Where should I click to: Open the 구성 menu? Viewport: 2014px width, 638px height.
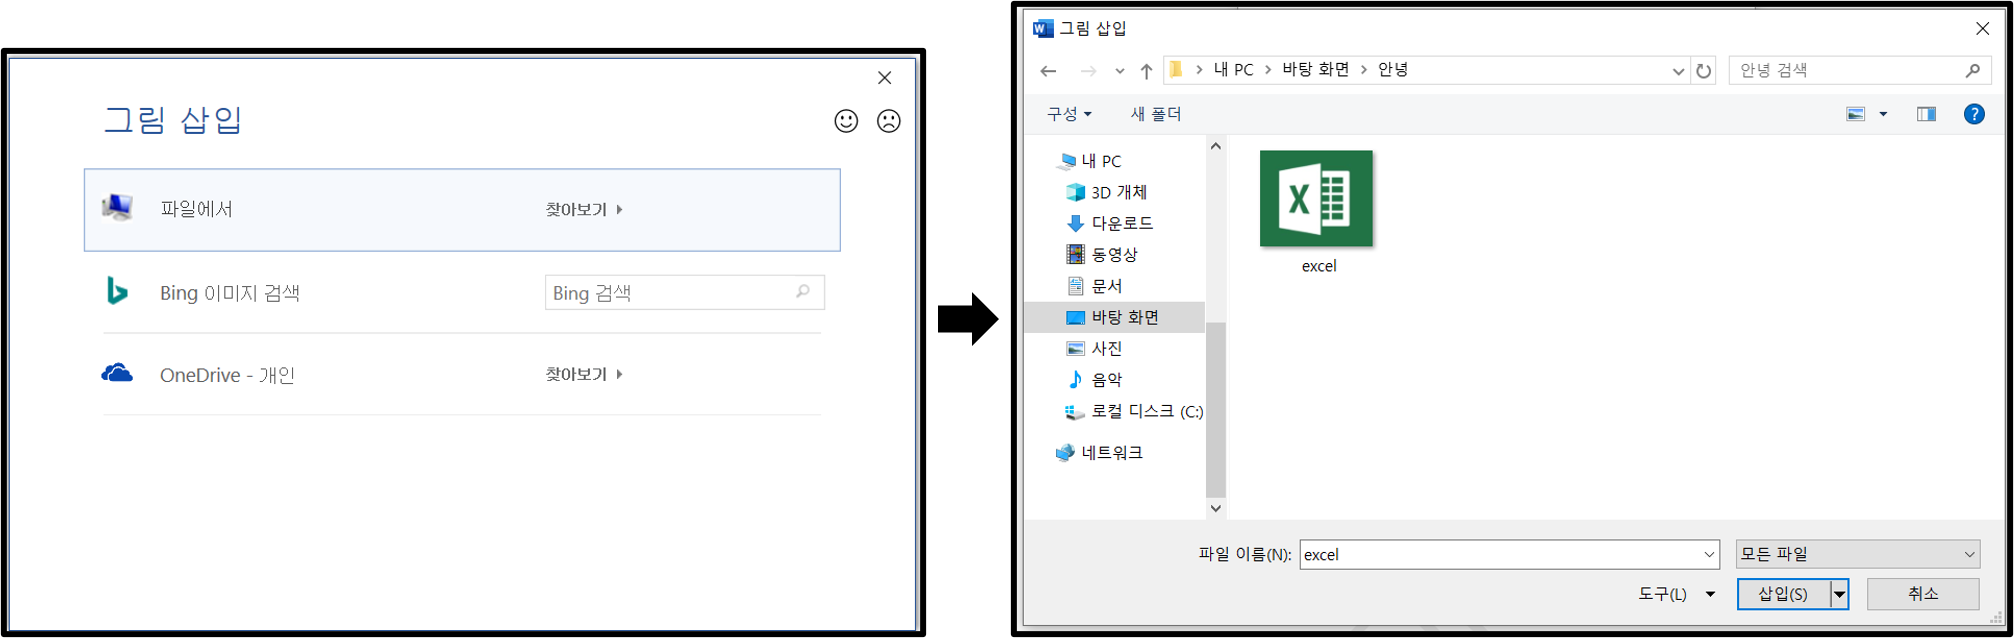click(x=1069, y=114)
